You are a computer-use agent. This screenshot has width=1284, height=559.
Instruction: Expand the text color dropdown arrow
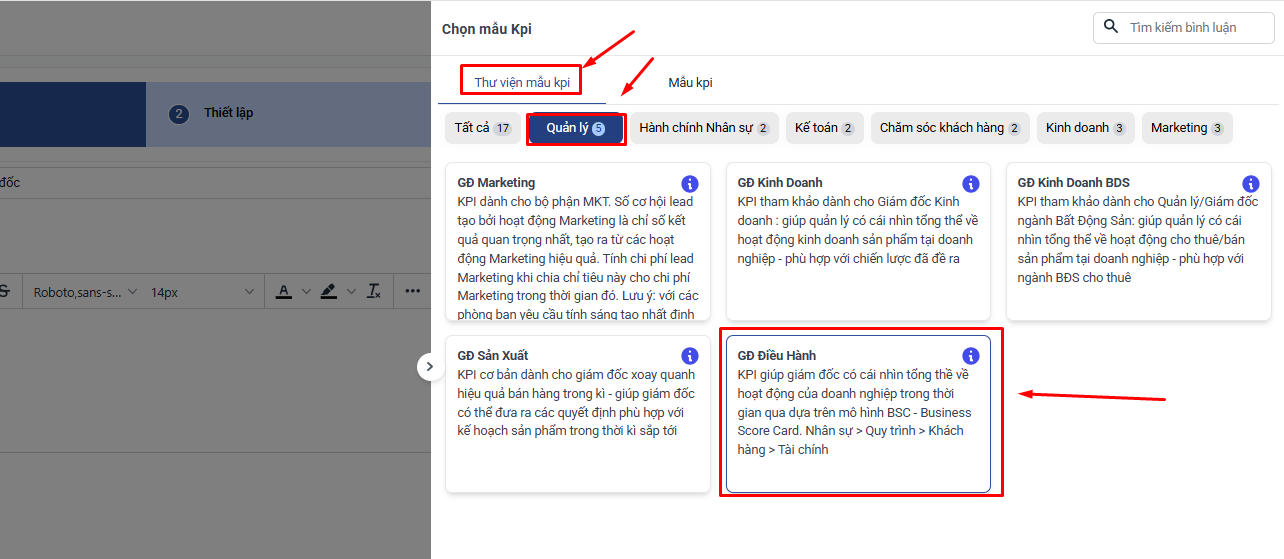(x=305, y=292)
